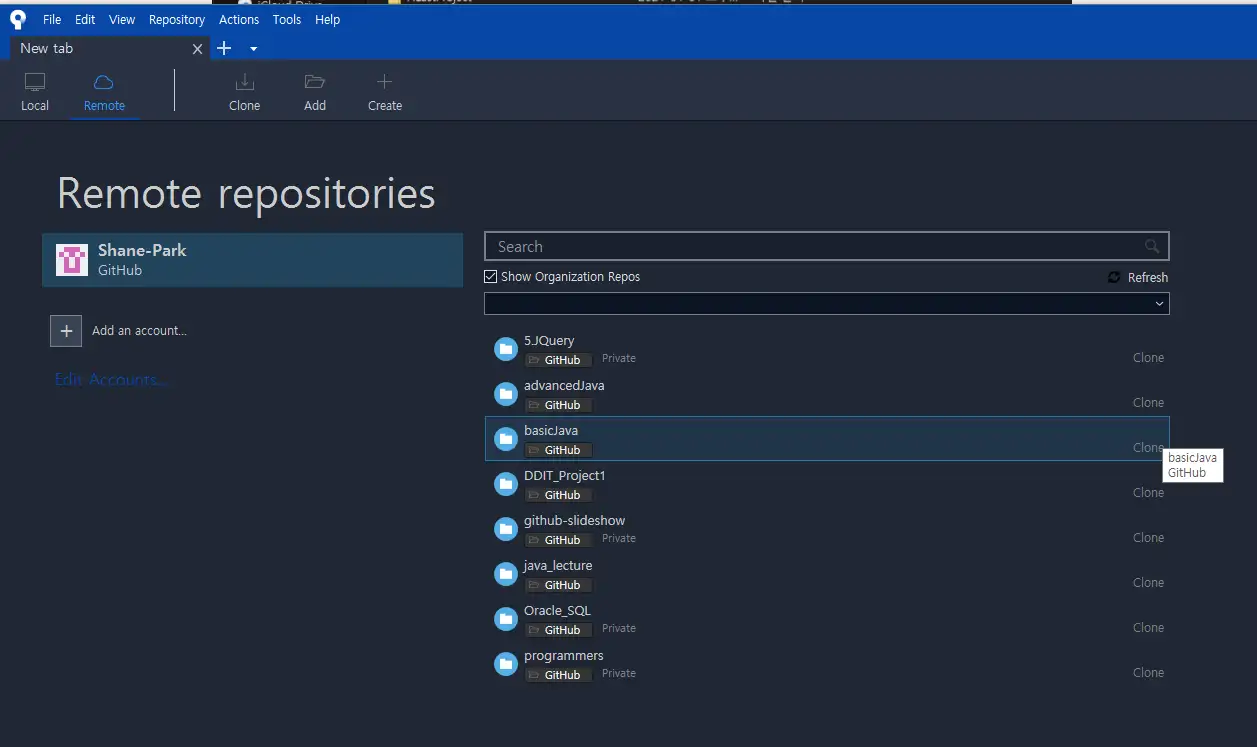The height and width of the screenshot is (747, 1257).
Task: Switch to the Remote repositories view
Action: point(104,92)
